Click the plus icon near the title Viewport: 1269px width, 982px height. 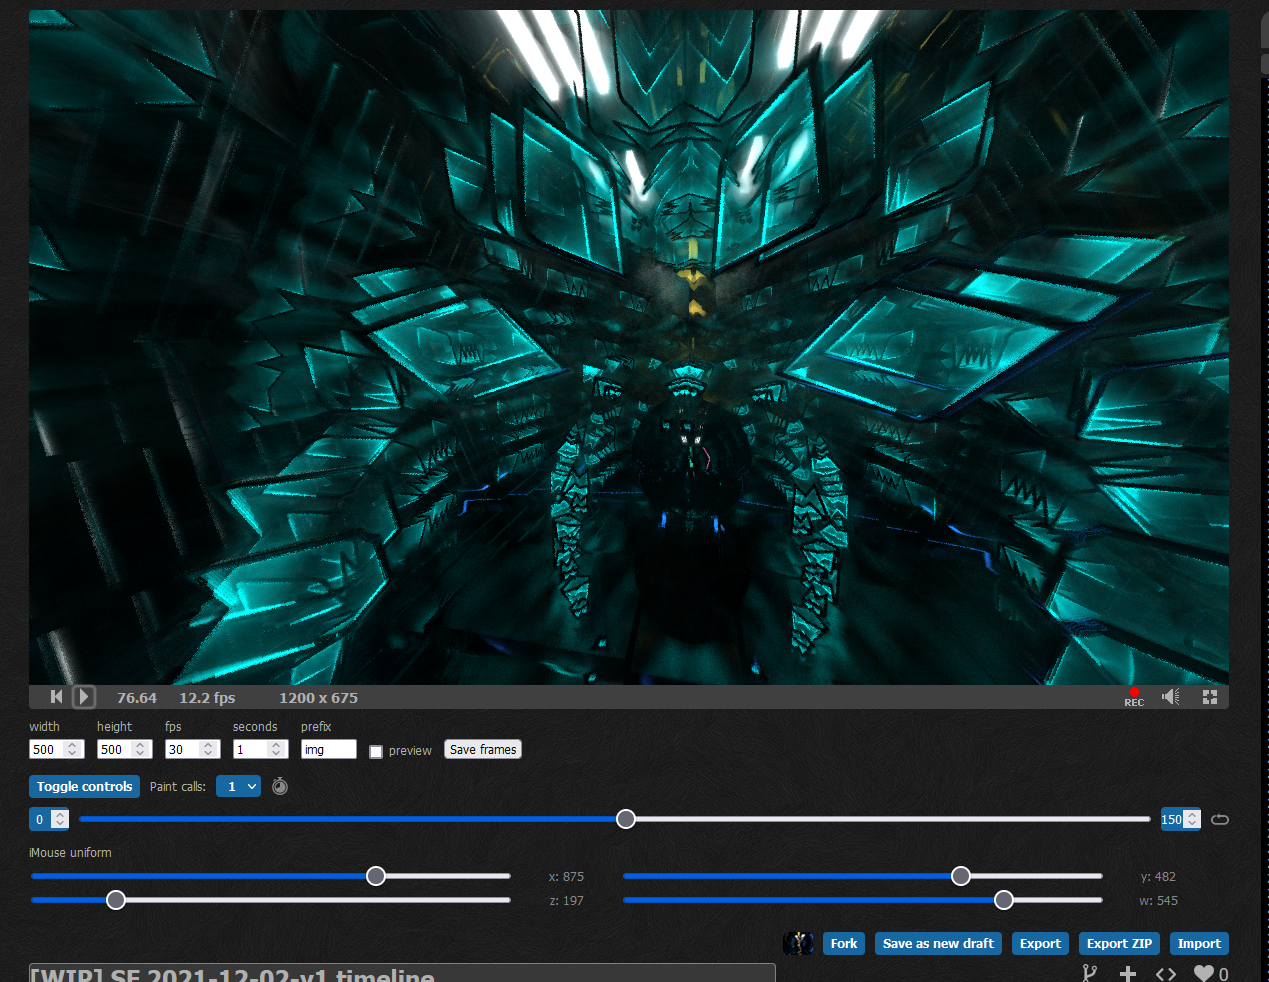[x=1127, y=973]
